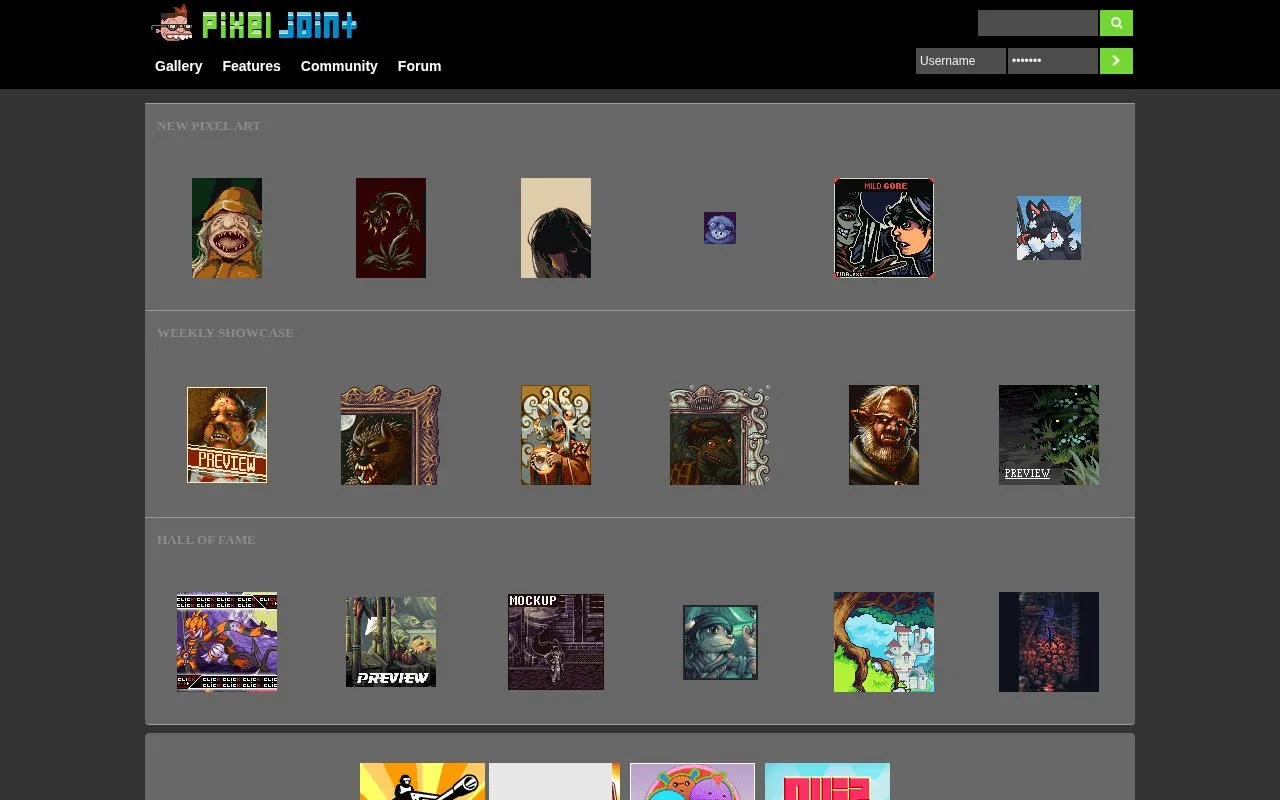Screen dimensions: 1280x800
Task: Open the bamboo scene Preview thumbnail
Action: (x=391, y=642)
